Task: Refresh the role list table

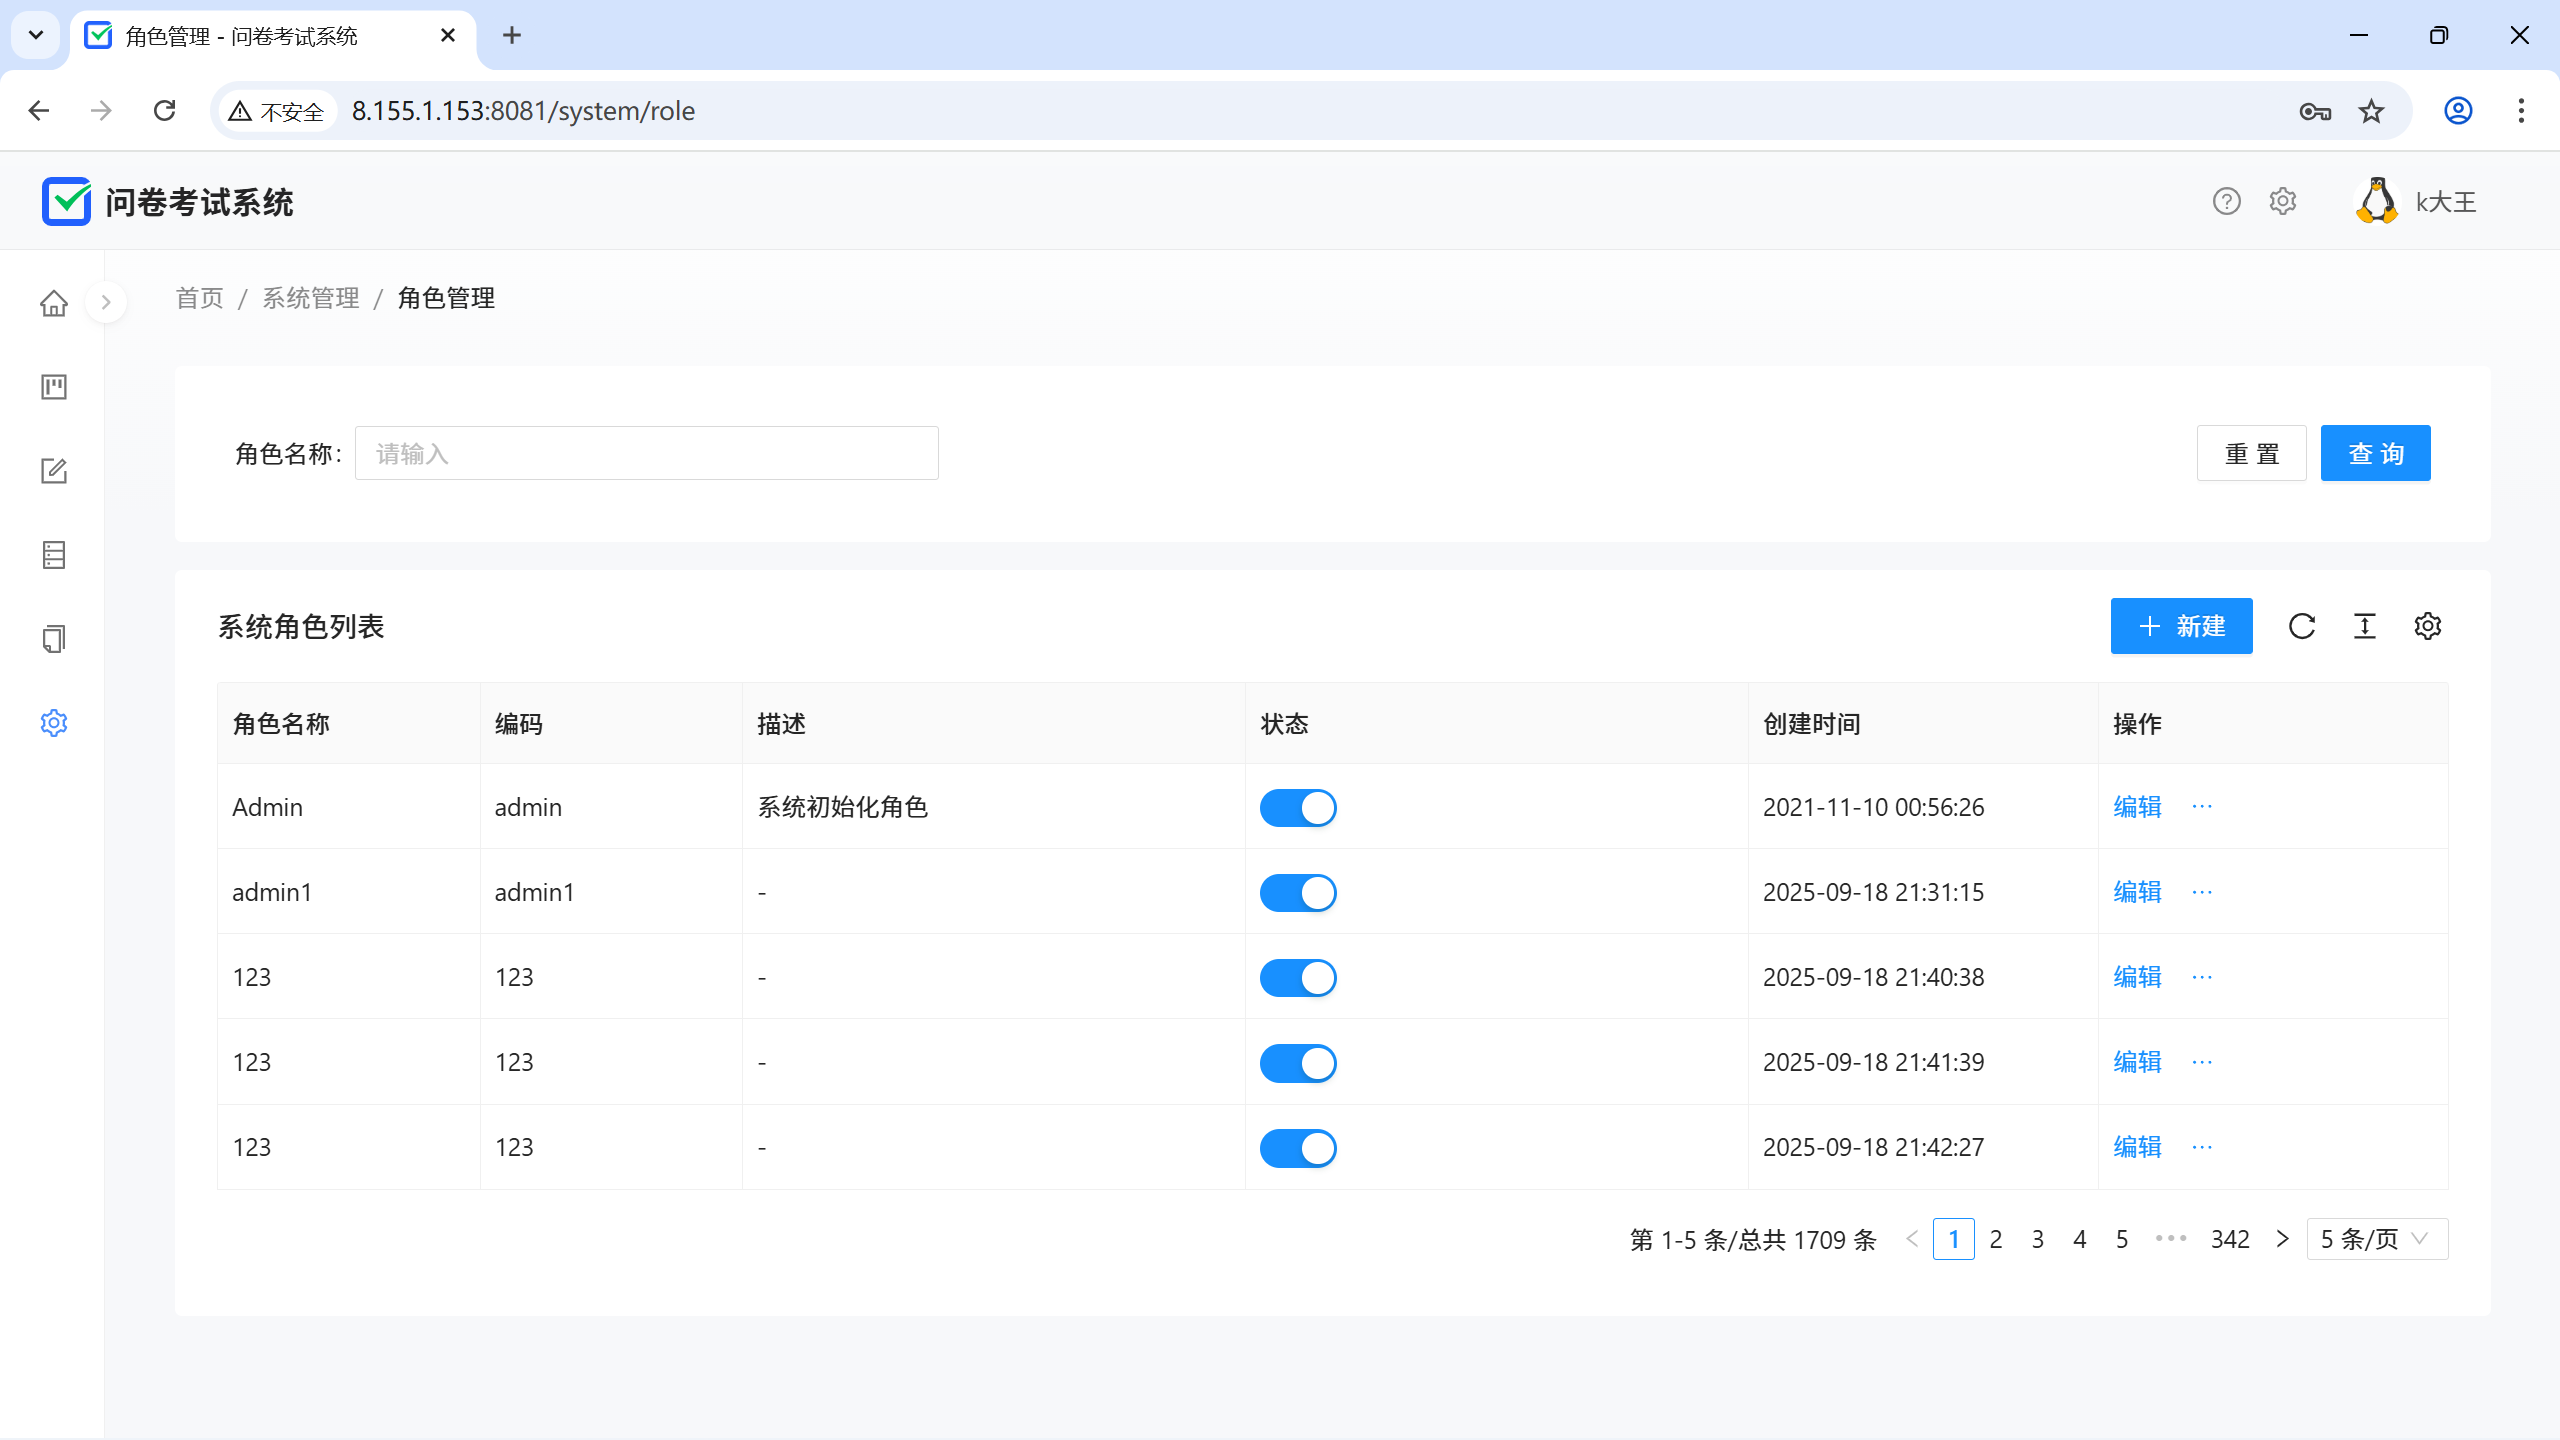Action: pos(2302,626)
